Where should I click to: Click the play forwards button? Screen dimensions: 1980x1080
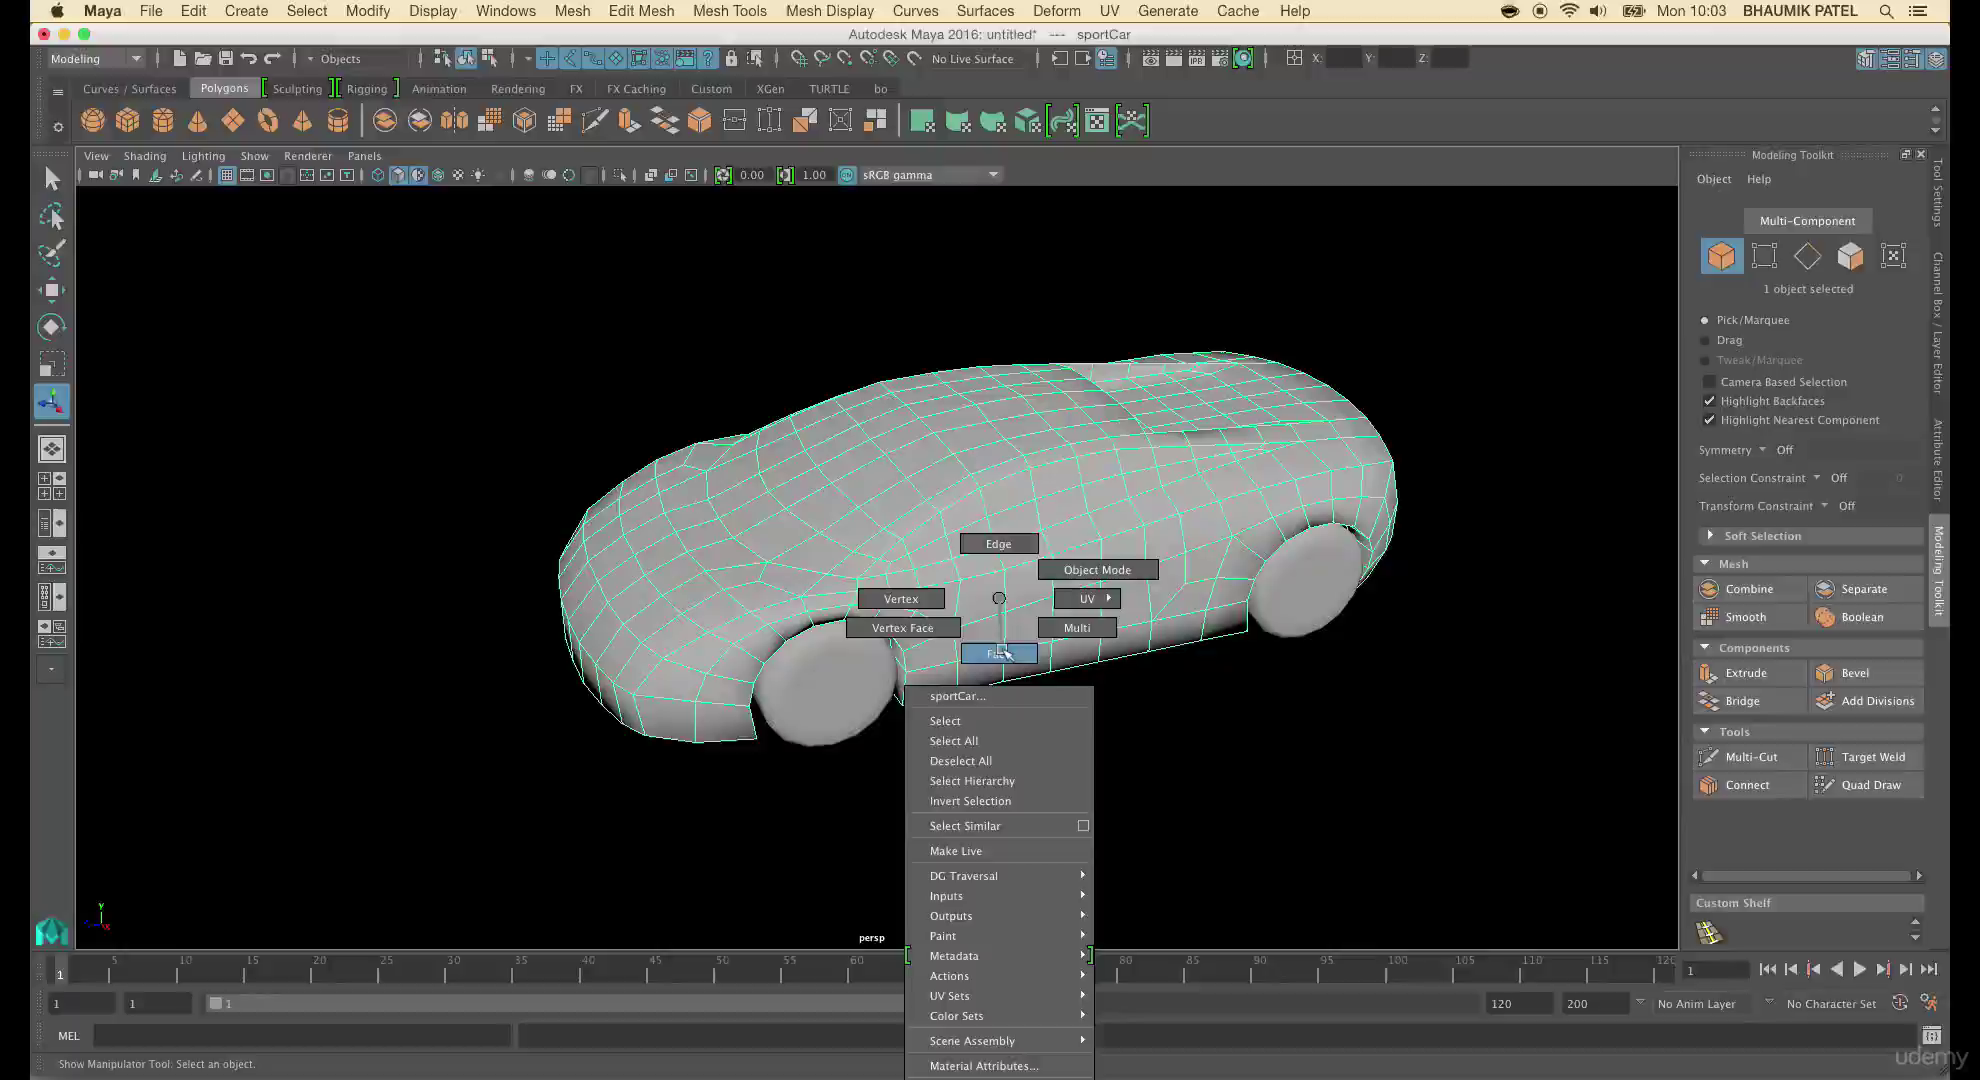1859,969
